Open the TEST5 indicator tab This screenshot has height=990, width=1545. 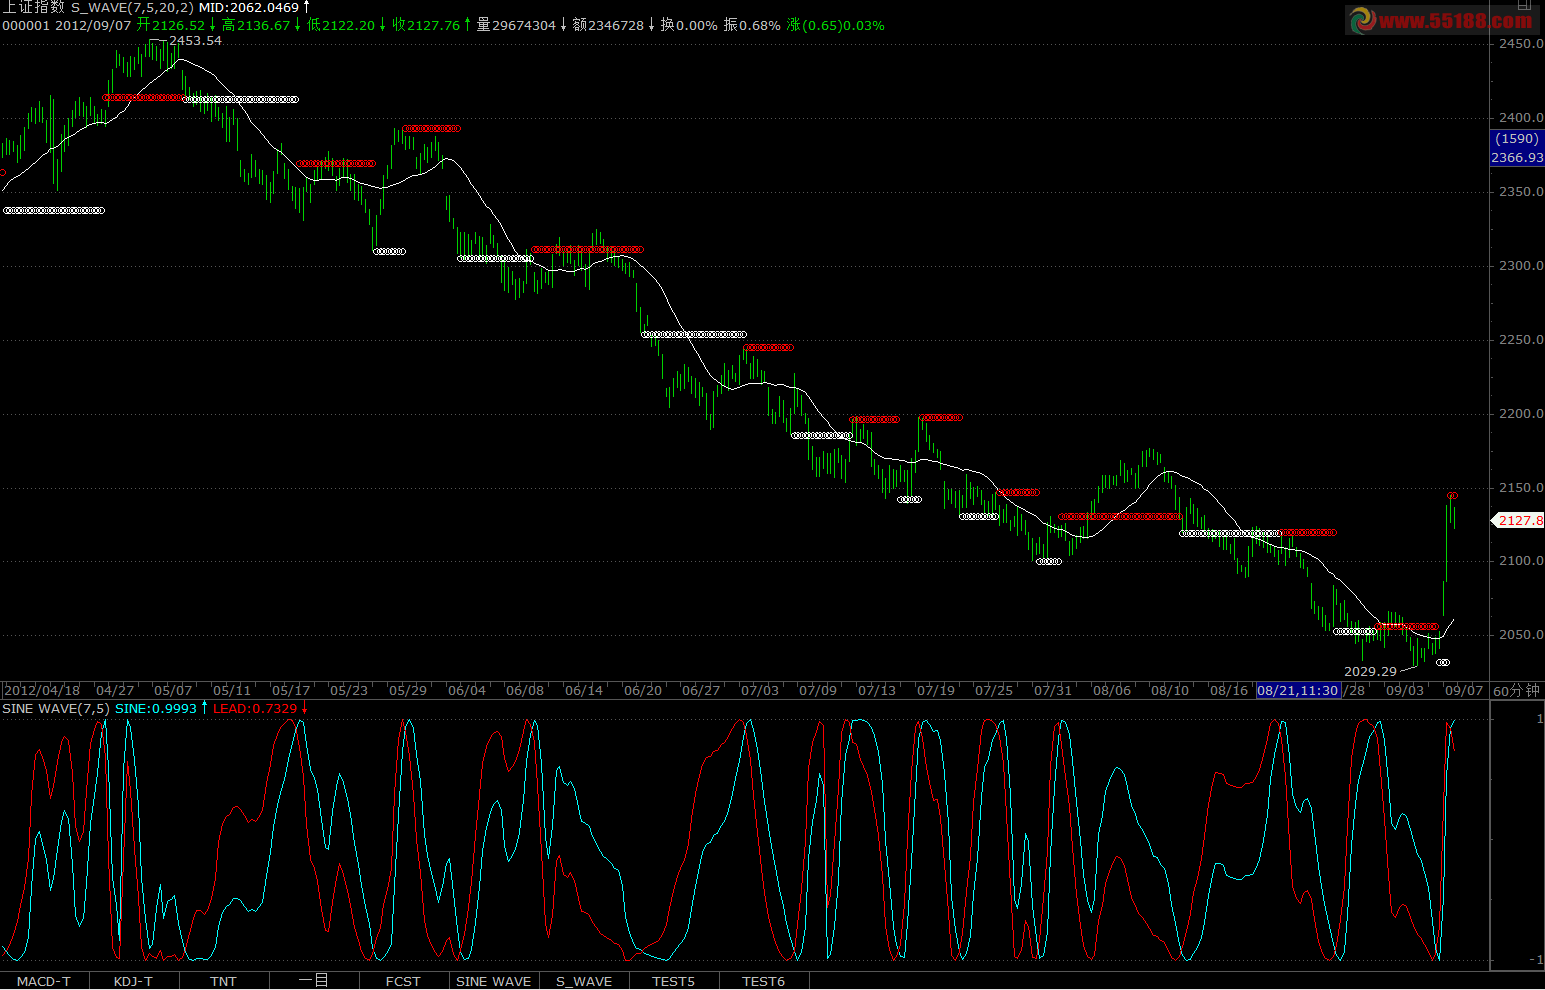click(x=673, y=981)
